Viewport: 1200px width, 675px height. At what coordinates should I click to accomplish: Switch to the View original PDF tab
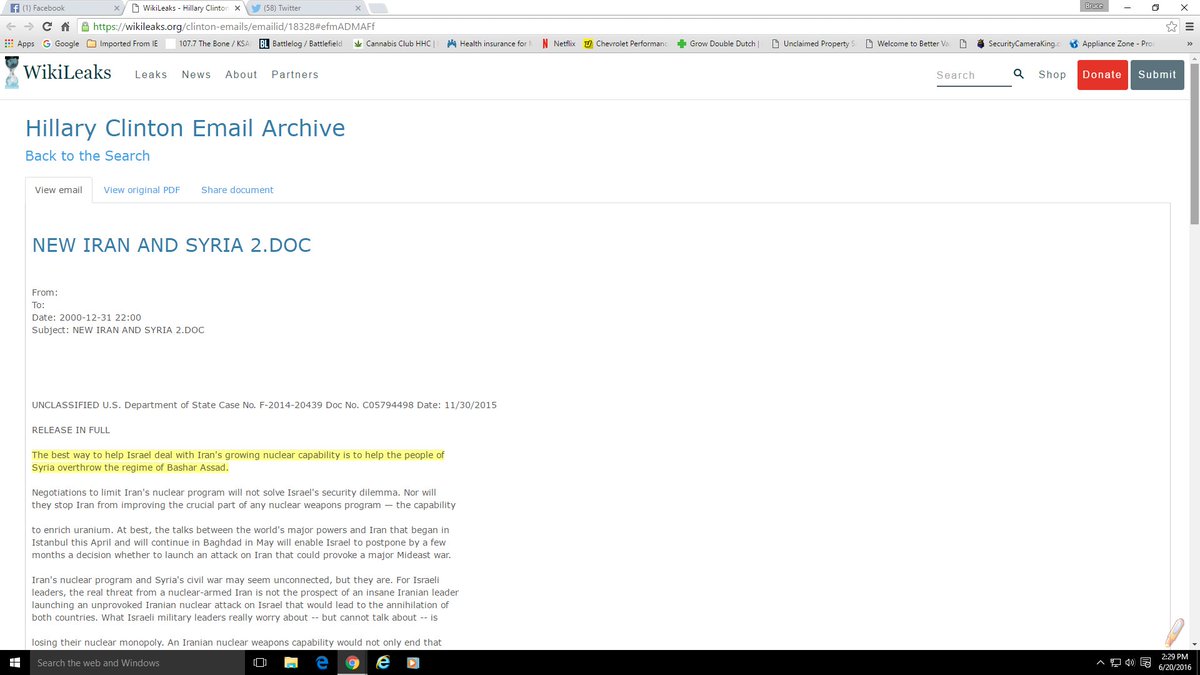point(142,190)
